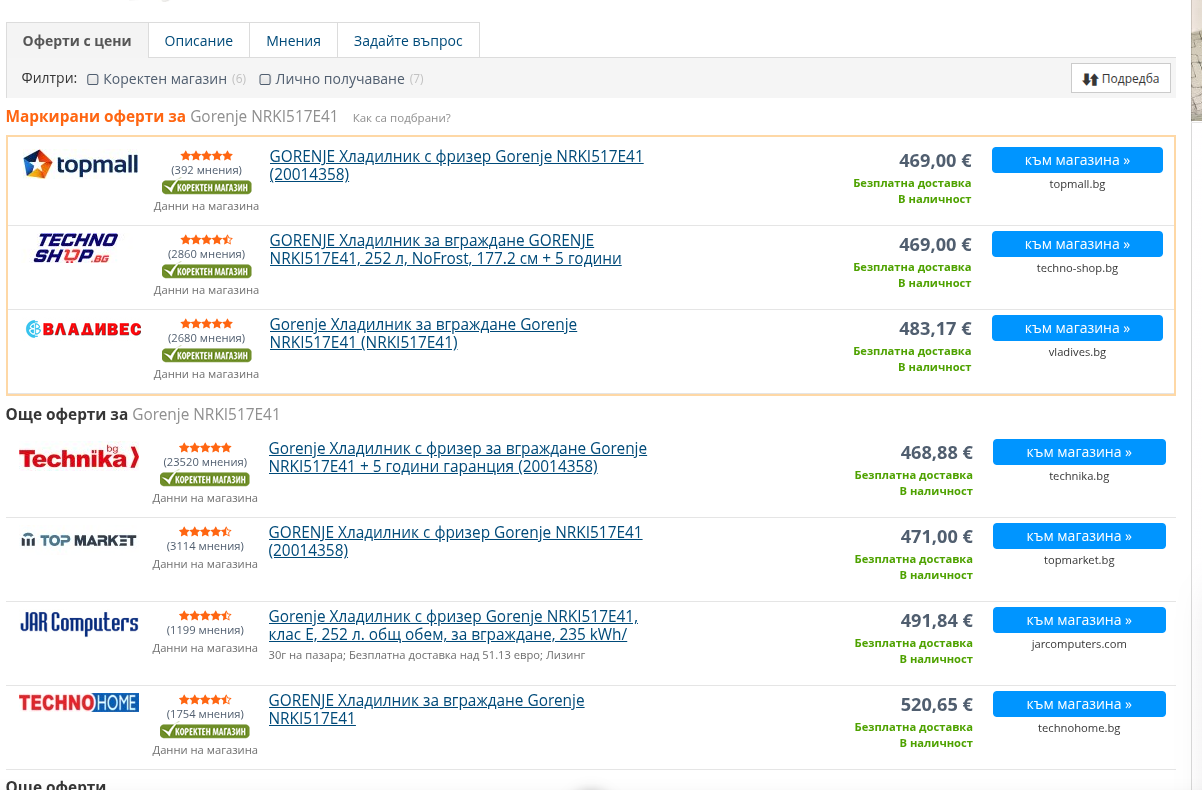Screen dimensions: 1202x790
Task: Go to topmarket.bg via към магазина button
Action: pyautogui.click(x=1079, y=536)
